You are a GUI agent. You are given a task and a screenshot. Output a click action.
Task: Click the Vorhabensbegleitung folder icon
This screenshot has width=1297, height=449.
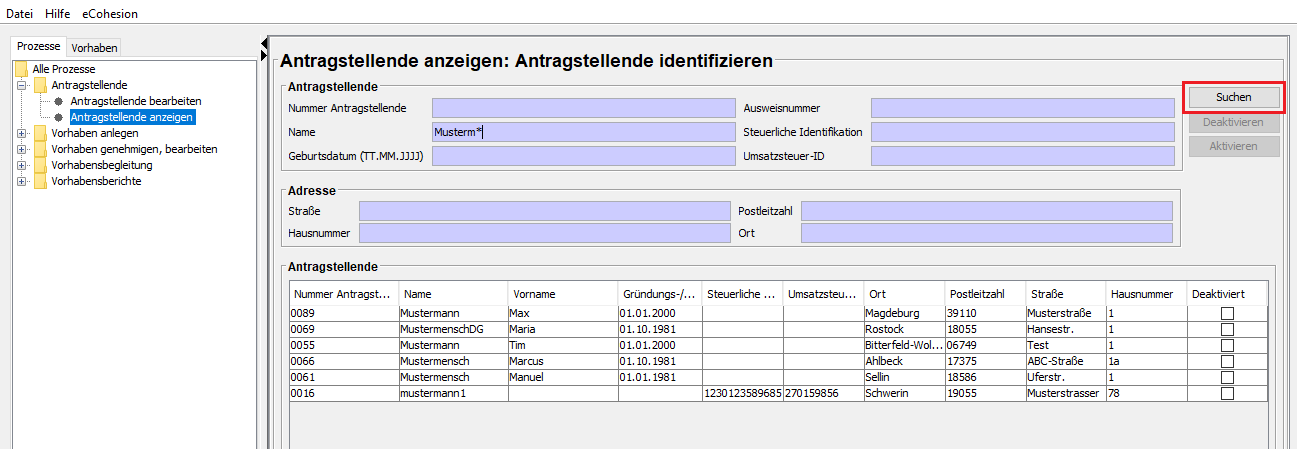click(40, 165)
